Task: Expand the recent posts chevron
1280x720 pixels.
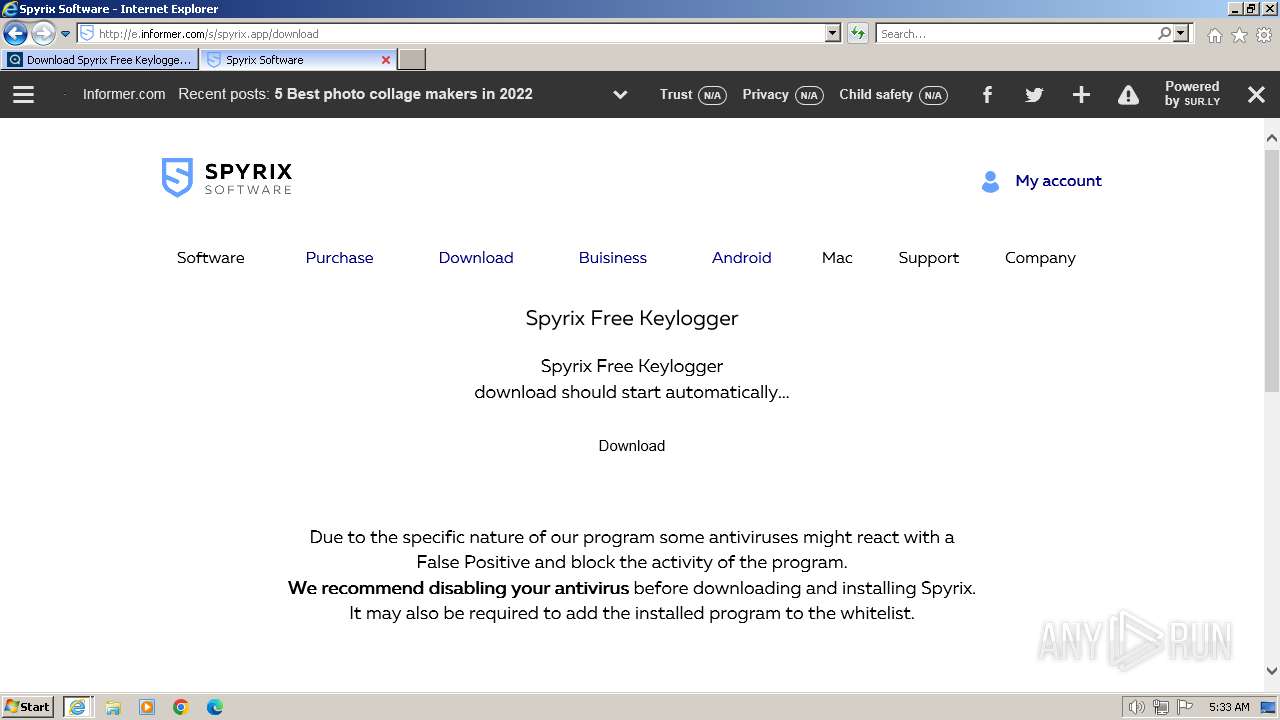Action: tap(620, 95)
